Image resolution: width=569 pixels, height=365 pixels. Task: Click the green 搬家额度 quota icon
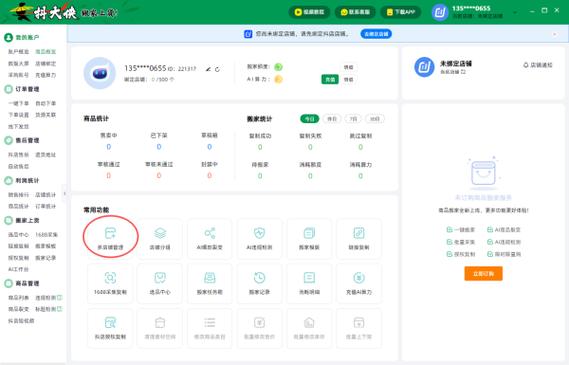pyautogui.click(x=278, y=67)
